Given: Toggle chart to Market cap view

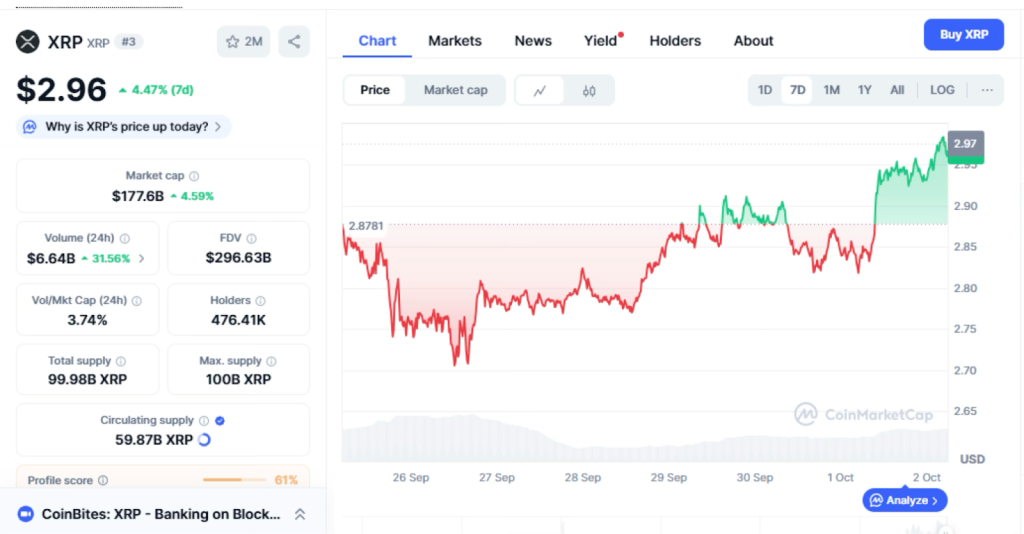Looking at the screenshot, I should (x=455, y=90).
